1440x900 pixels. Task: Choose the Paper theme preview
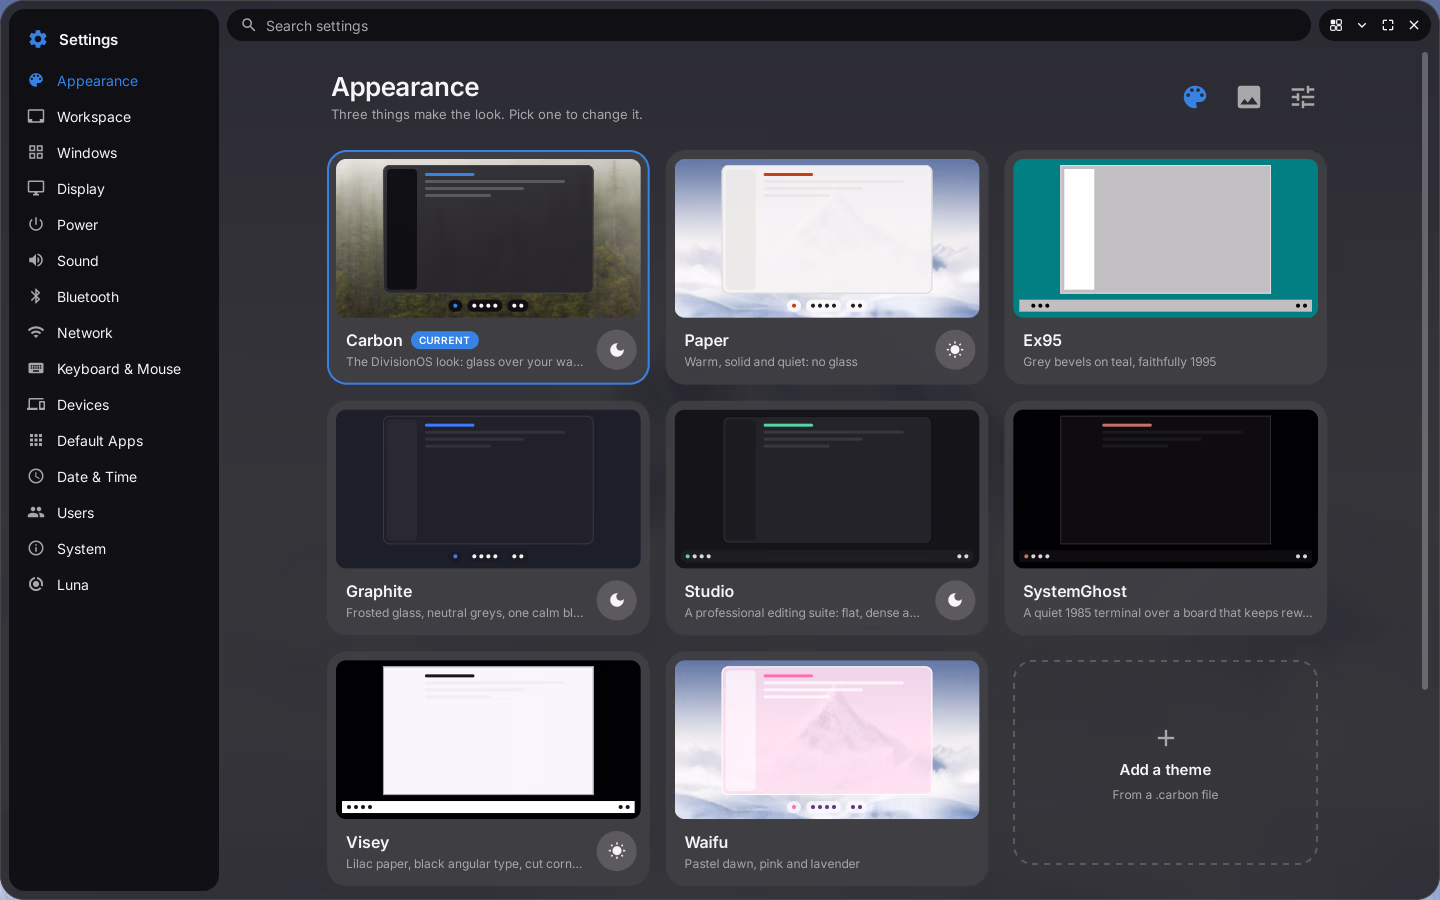coord(827,238)
